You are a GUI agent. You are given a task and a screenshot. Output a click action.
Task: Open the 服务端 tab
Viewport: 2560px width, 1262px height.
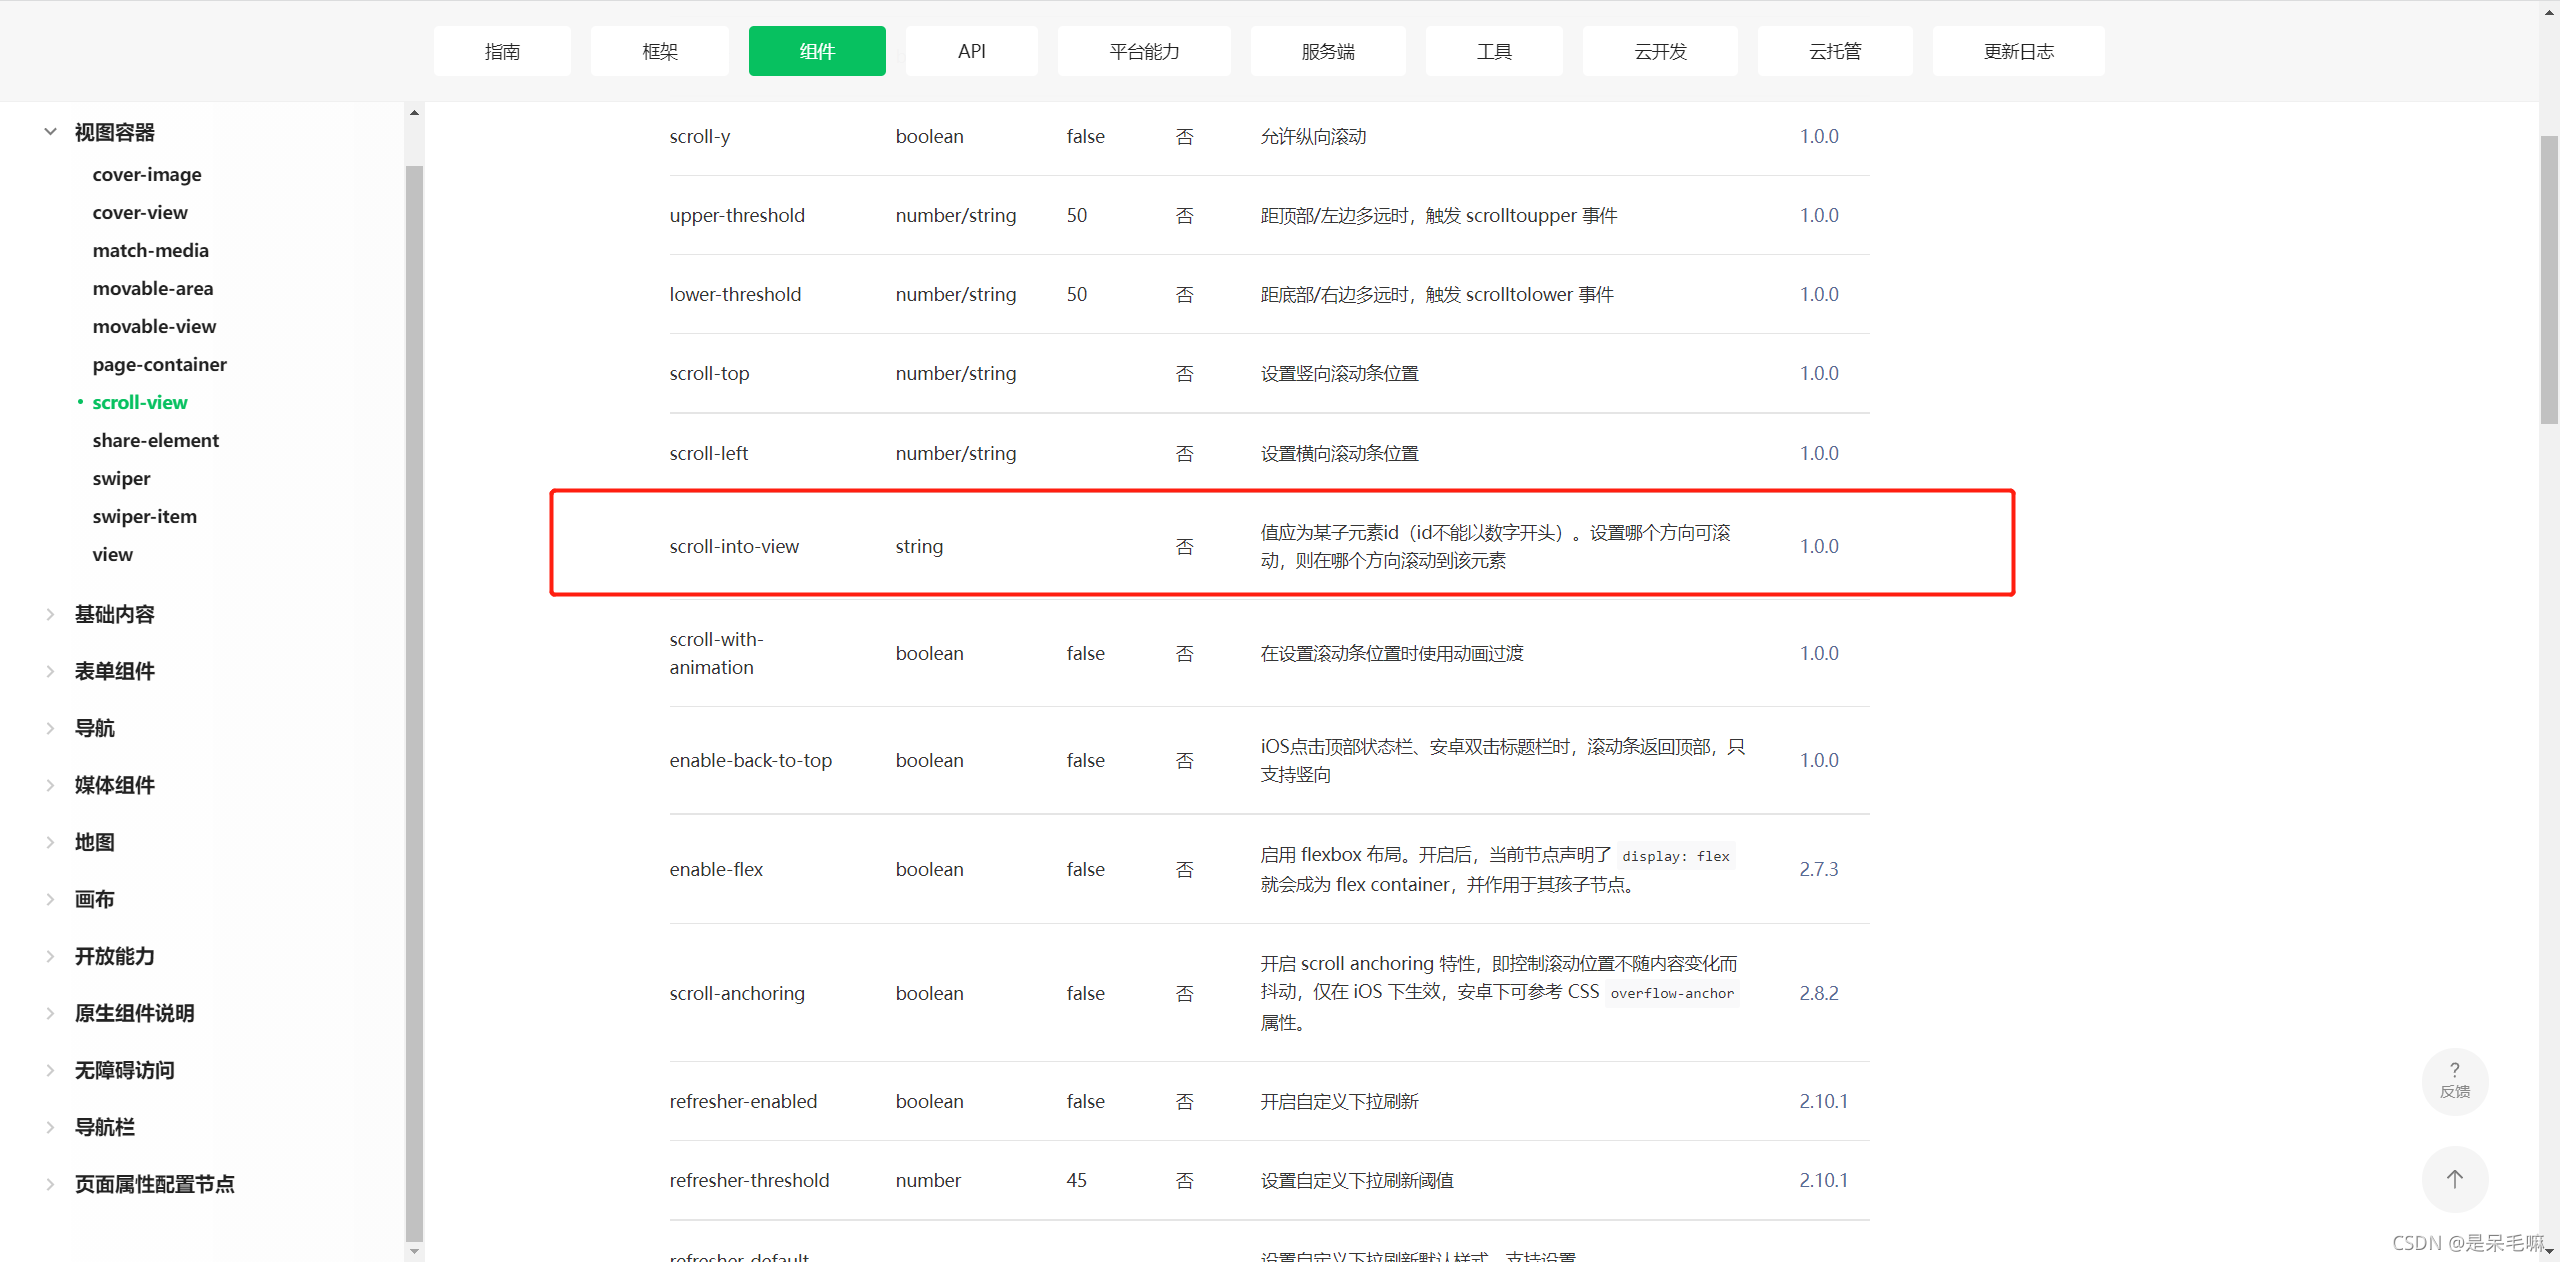[1328, 51]
